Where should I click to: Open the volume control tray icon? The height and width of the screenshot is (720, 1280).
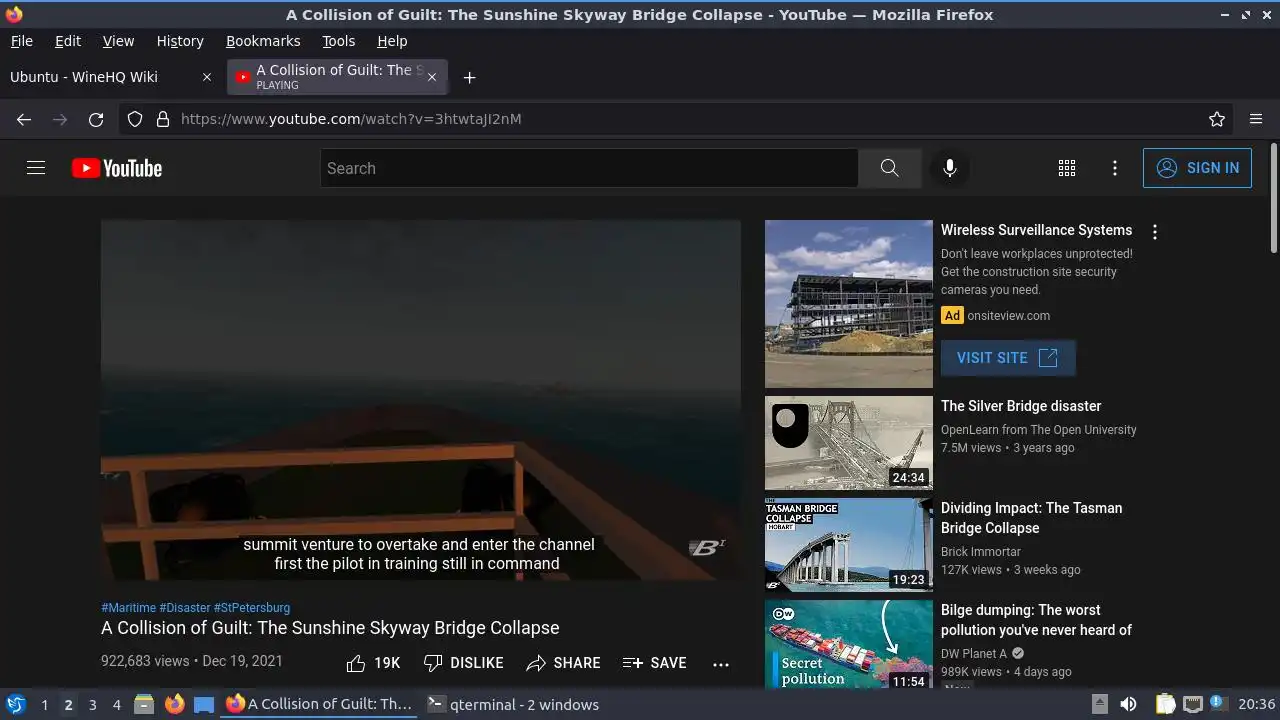pyautogui.click(x=1128, y=704)
